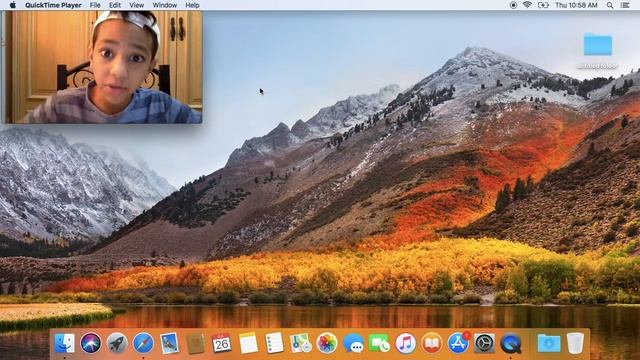Open Launchpad rocket icon in Dock

(x=117, y=343)
